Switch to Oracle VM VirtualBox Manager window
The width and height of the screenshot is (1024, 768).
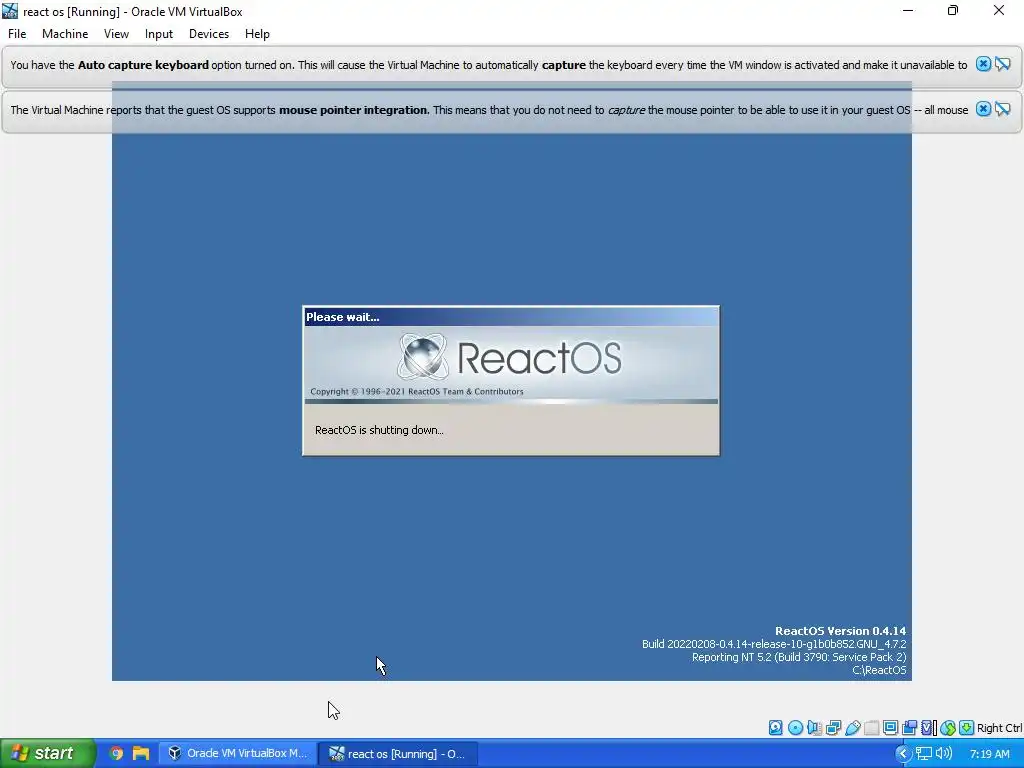coord(238,753)
